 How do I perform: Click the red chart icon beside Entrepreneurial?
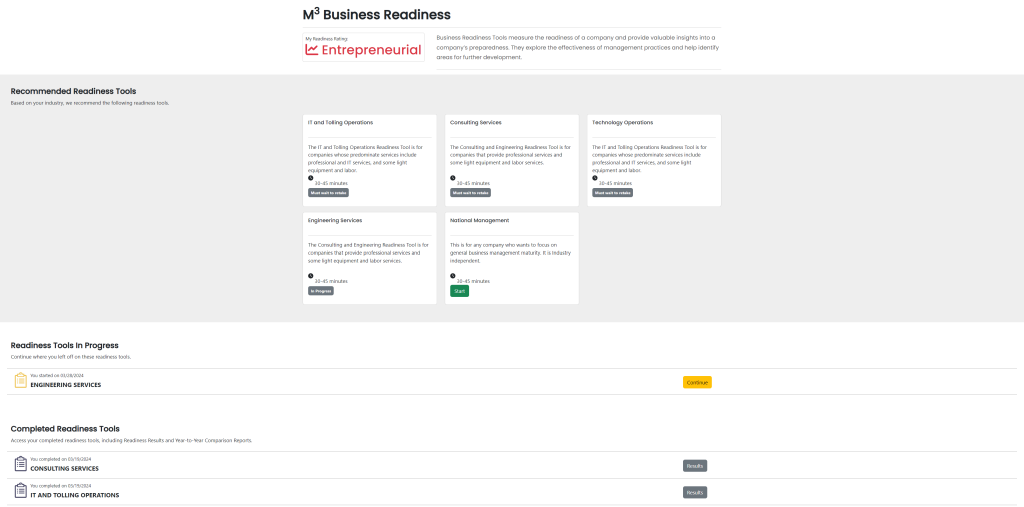tap(312, 49)
